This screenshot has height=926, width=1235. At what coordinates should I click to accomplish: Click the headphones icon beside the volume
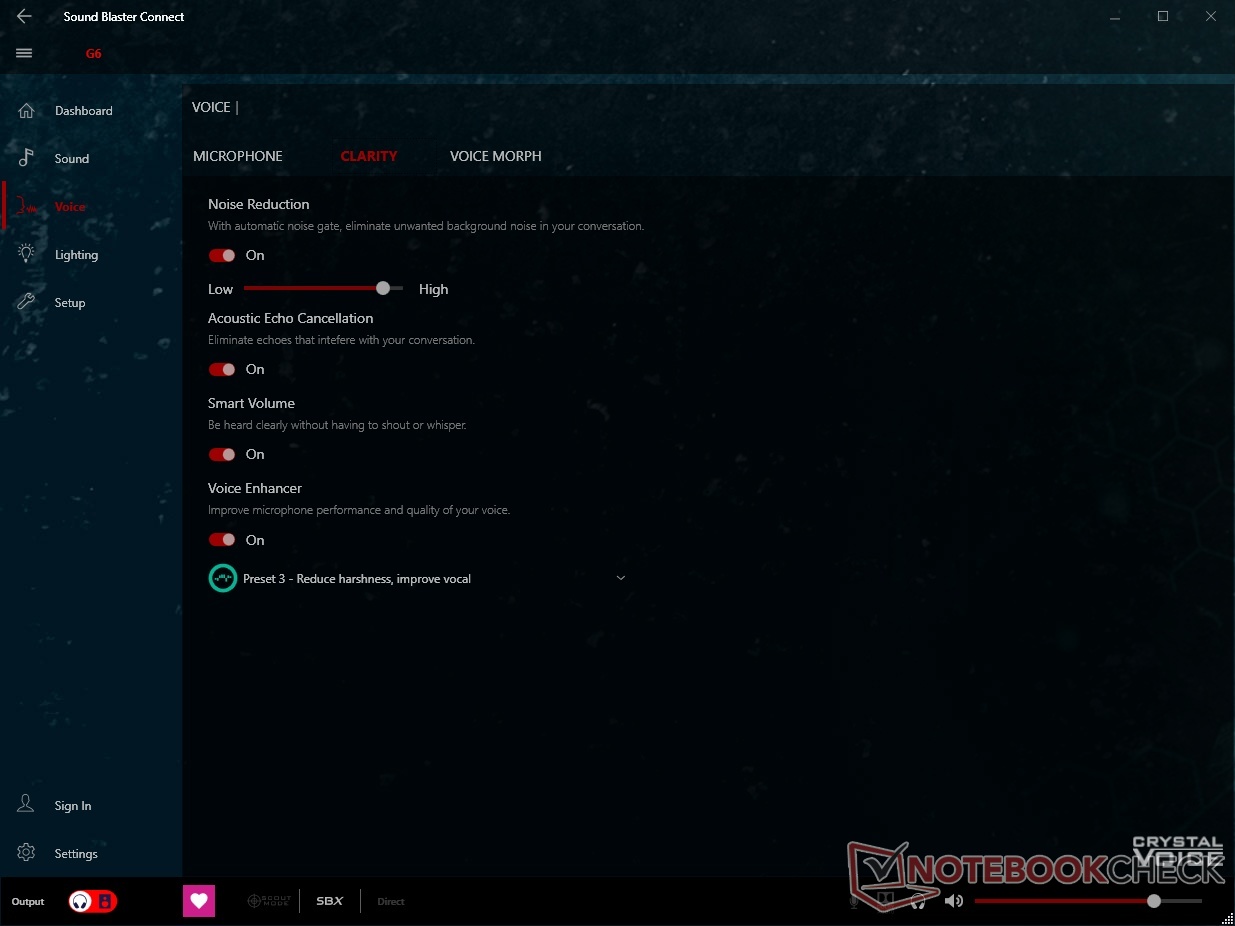tap(918, 901)
